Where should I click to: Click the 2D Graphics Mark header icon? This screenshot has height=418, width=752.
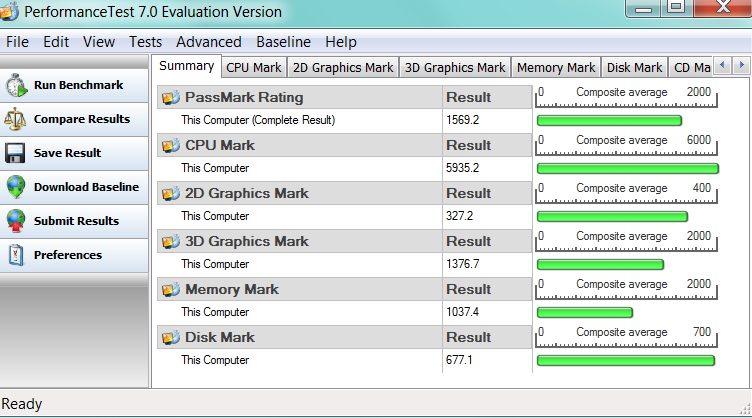[171, 193]
